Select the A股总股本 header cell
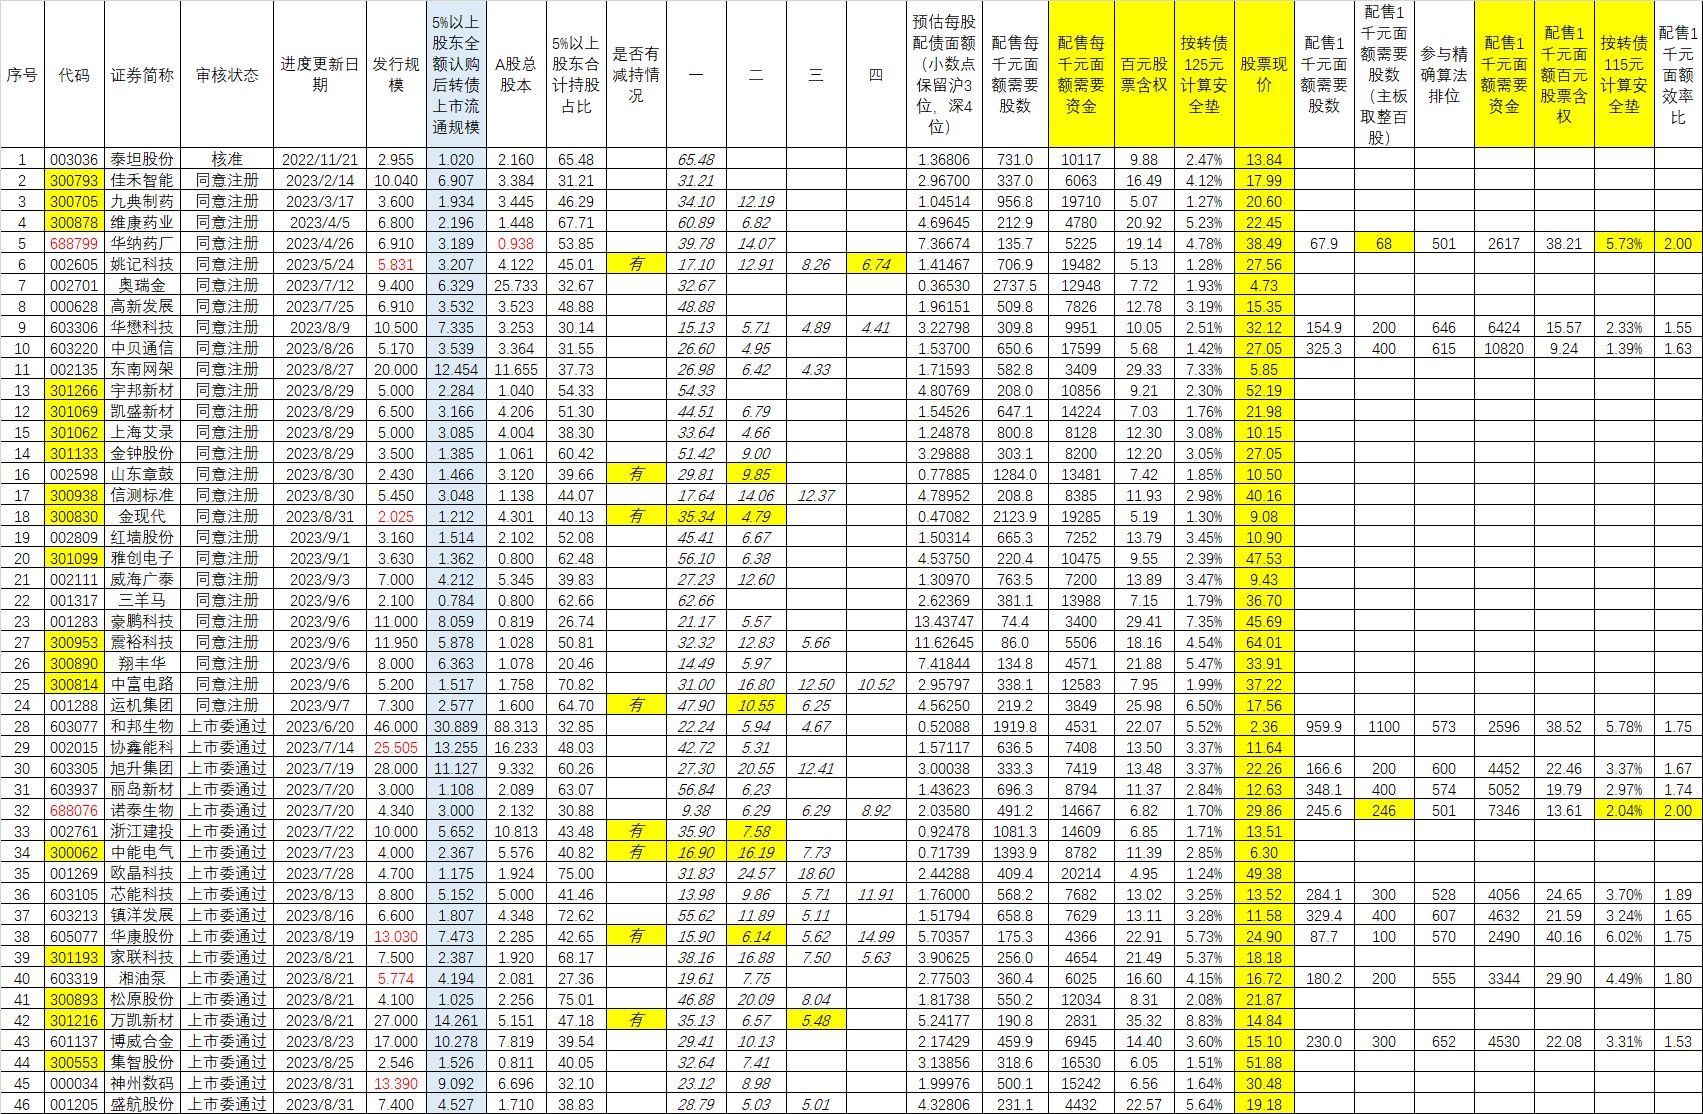Viewport: 1703px width, 1114px height. pos(516,75)
